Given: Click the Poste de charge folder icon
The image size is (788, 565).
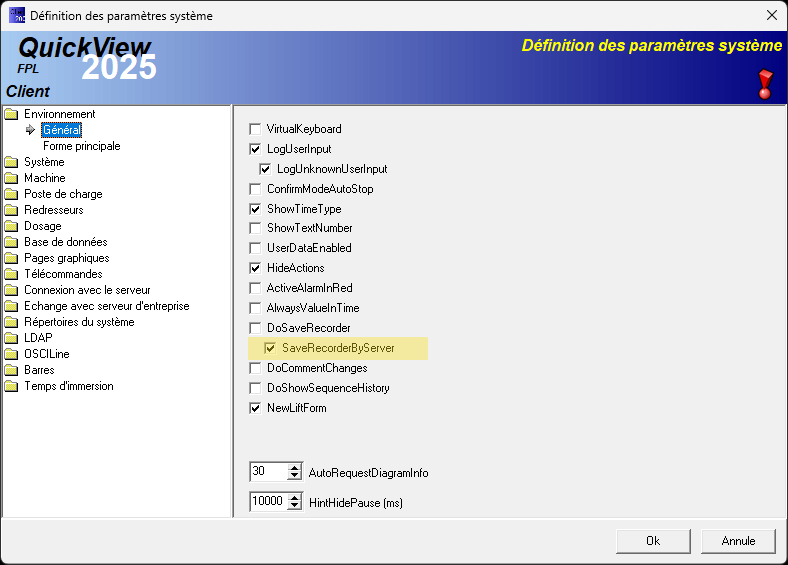Looking at the screenshot, I should (11, 195).
